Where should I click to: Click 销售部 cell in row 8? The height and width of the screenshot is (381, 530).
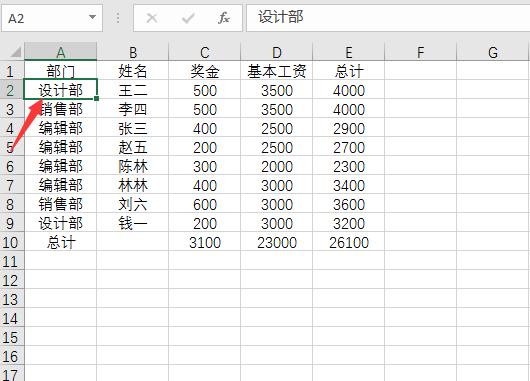[61, 204]
